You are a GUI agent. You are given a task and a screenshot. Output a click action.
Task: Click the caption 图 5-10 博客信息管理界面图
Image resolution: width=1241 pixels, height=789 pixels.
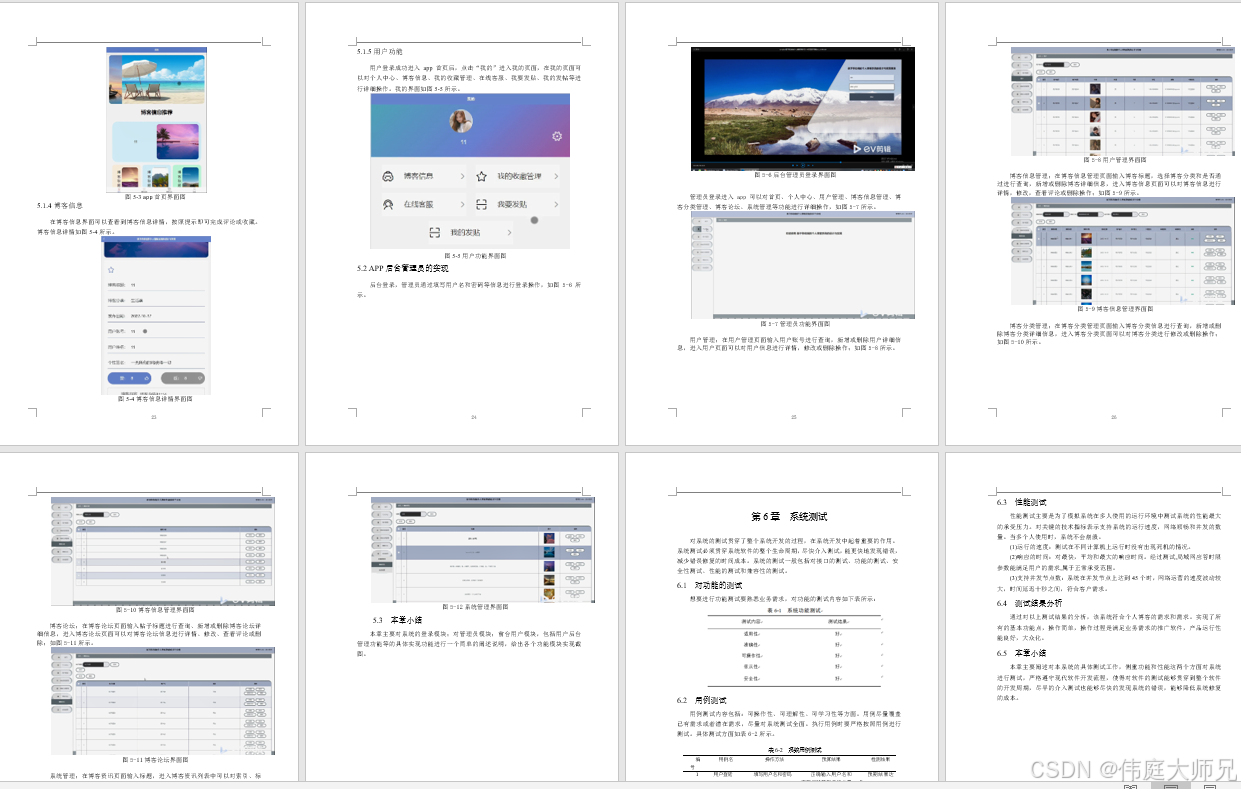(x=155, y=609)
